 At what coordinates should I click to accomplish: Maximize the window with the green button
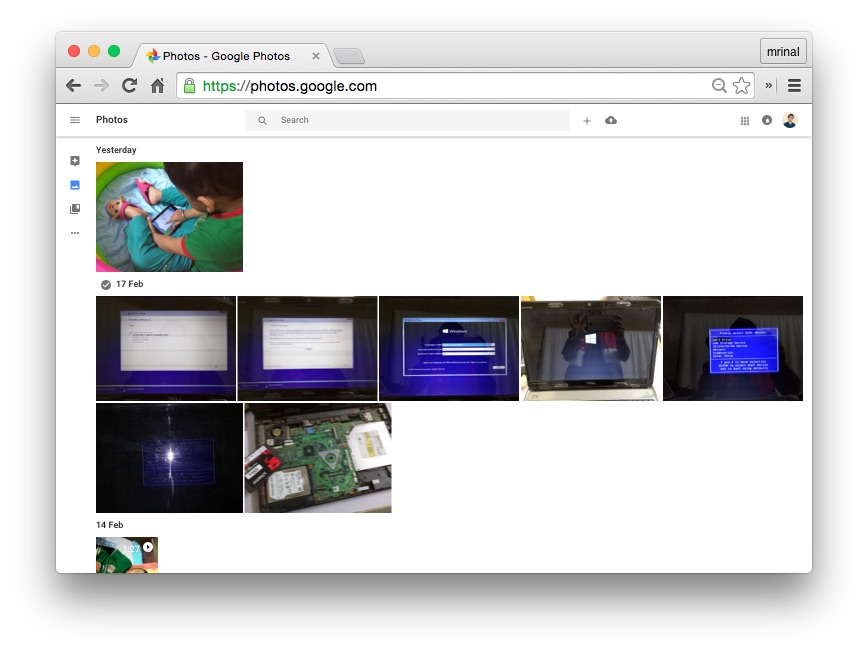114,51
